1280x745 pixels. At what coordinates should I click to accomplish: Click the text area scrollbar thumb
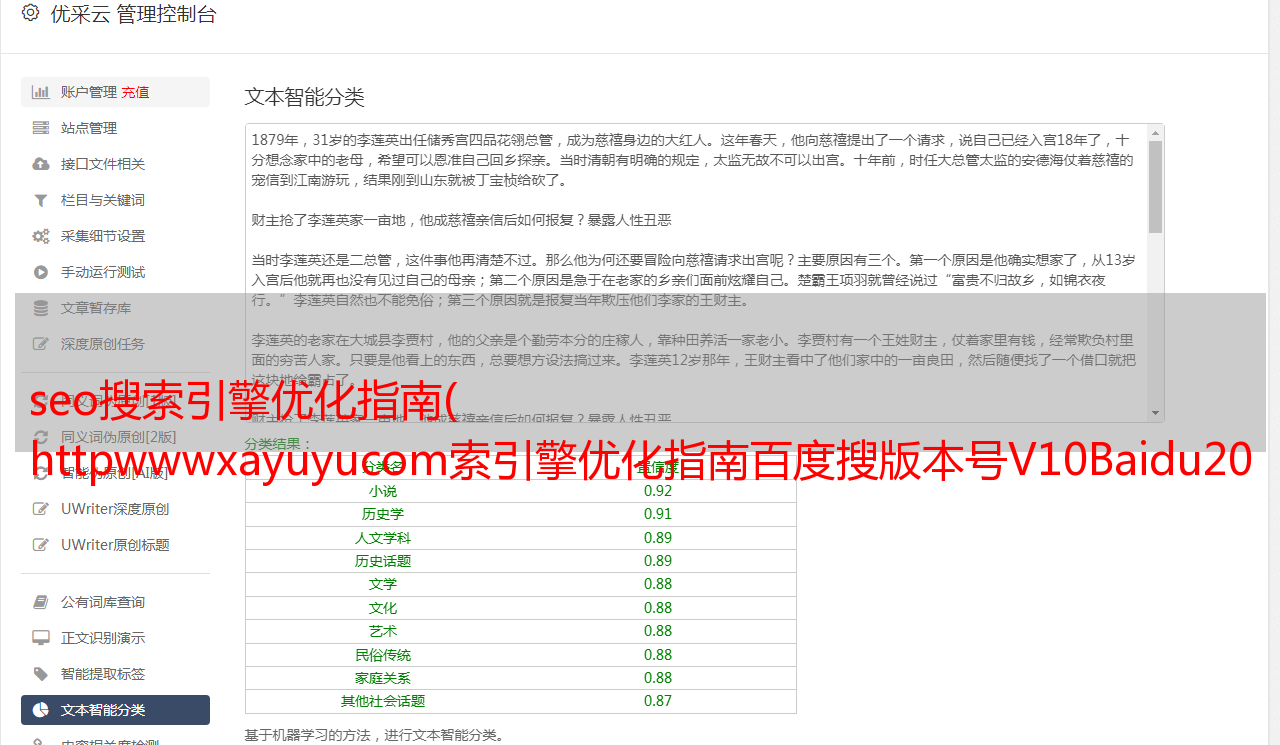(x=1155, y=187)
